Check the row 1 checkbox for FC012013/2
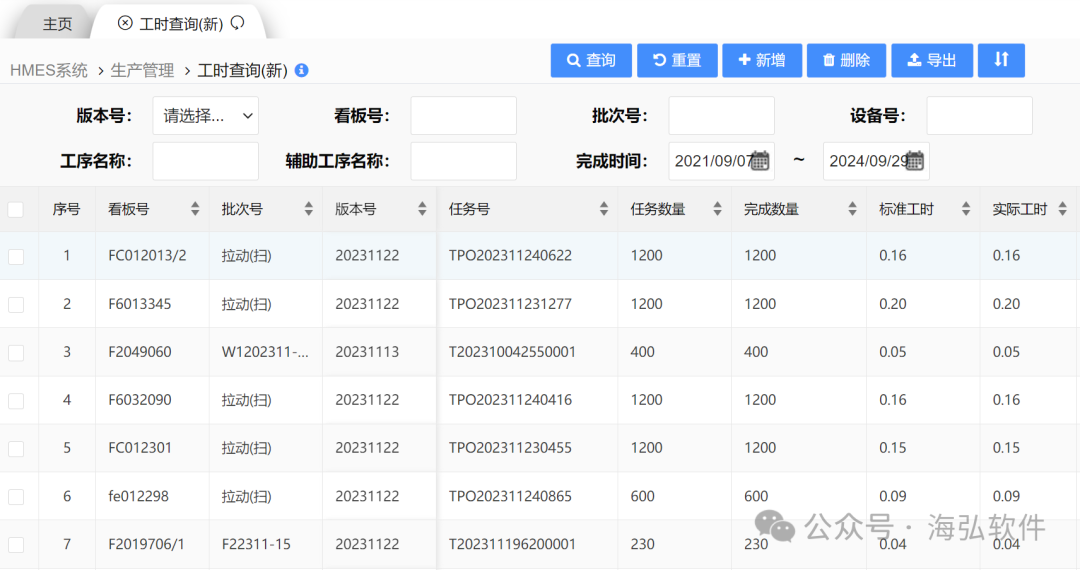Screen dimensions: 1080x570 point(16,257)
